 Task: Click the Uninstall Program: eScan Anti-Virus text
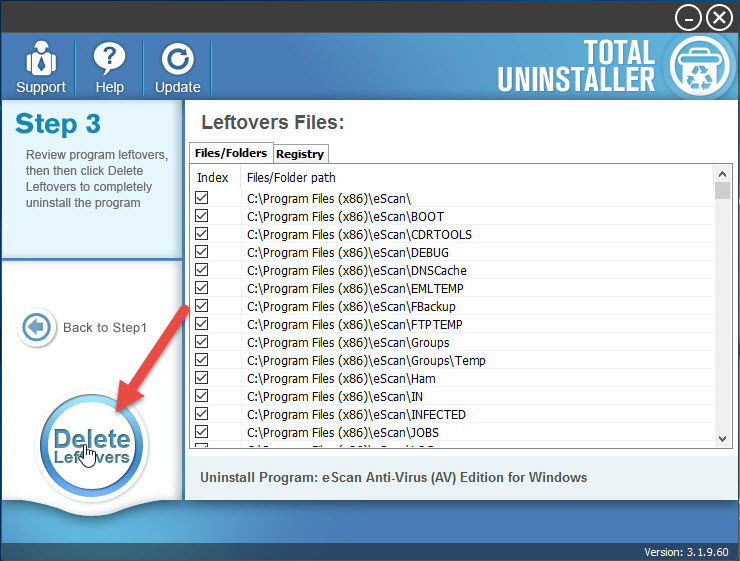tap(394, 477)
